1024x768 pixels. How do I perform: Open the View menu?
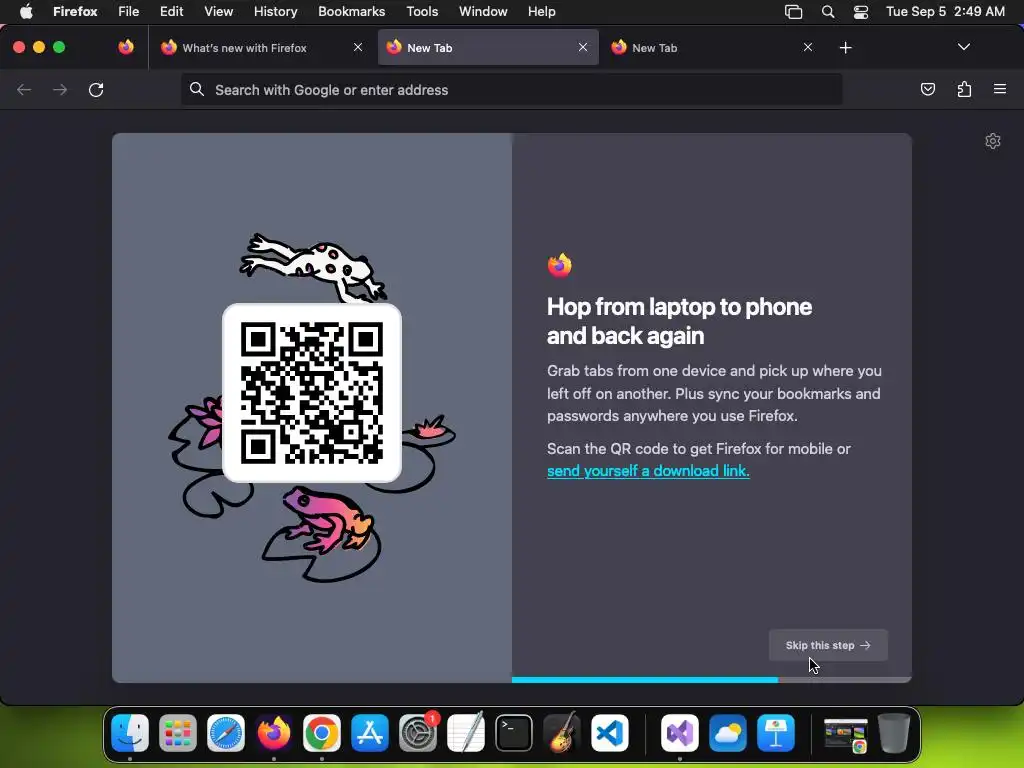(x=219, y=11)
